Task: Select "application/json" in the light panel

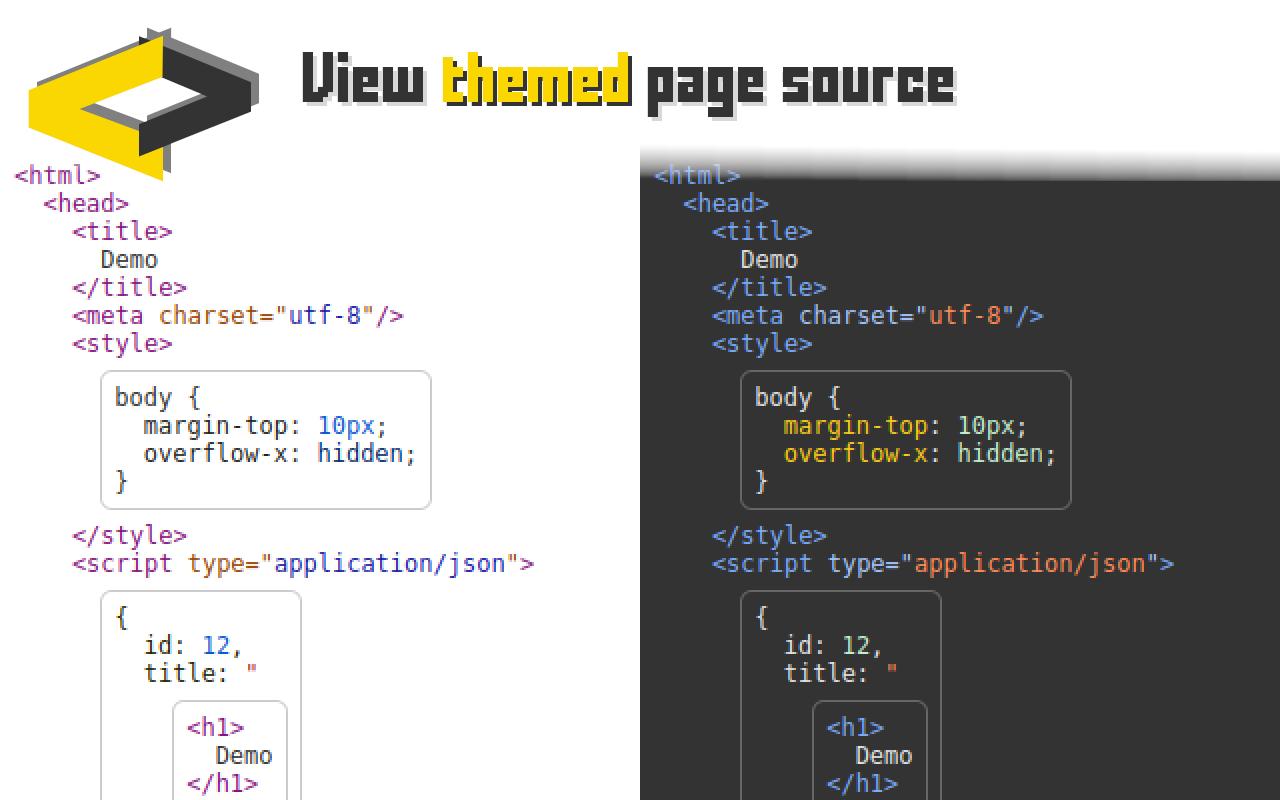Action: [x=389, y=564]
